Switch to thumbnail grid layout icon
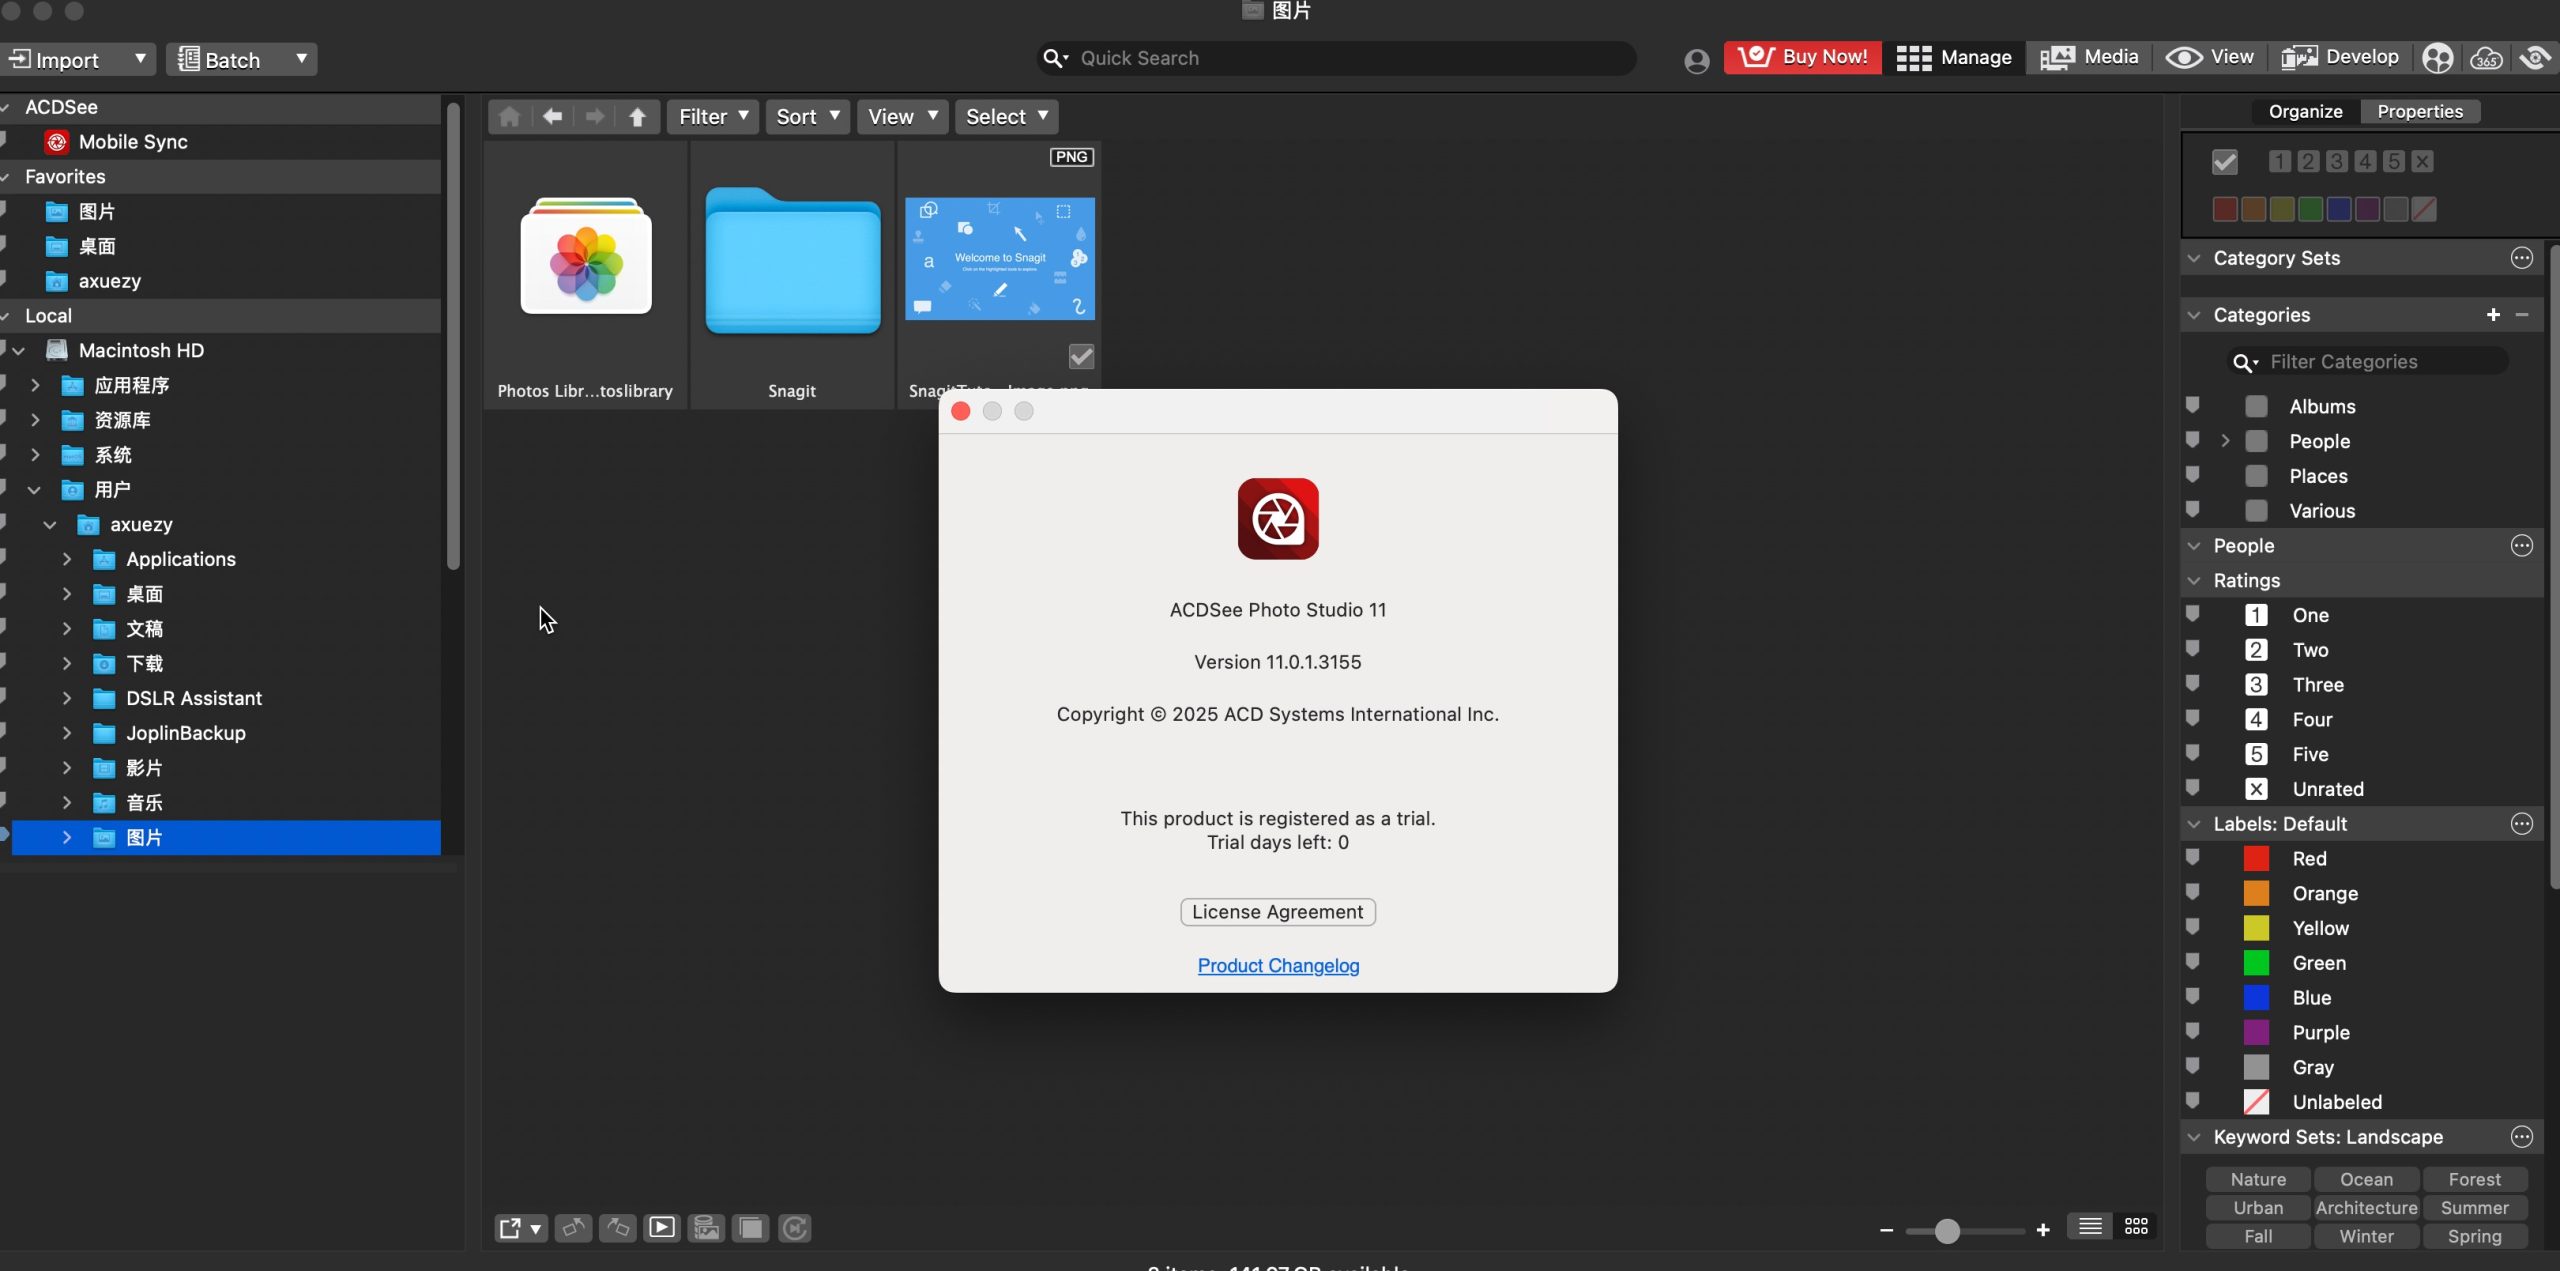Screen dimensions: 2560x1271 click(2136, 1226)
